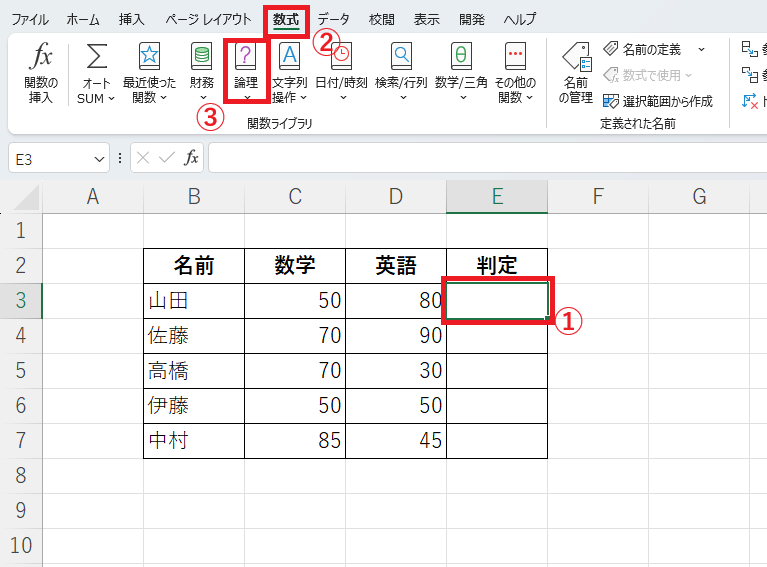This screenshot has height=567, width=767.
Task: Switch to the Developer (開発) tab
Action: [x=472, y=20]
